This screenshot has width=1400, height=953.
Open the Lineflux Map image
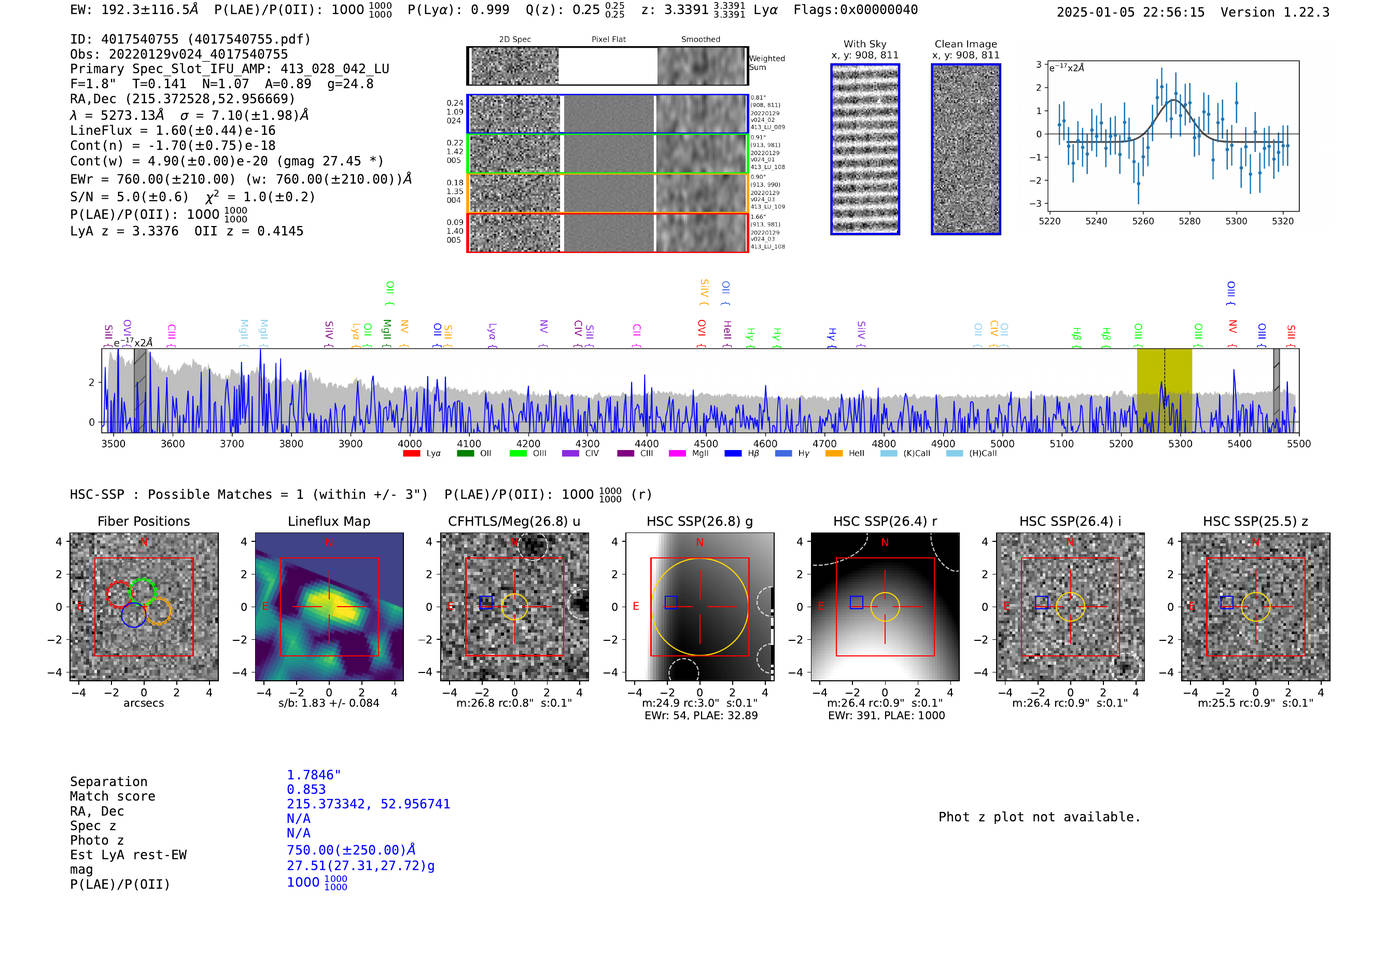329,607
